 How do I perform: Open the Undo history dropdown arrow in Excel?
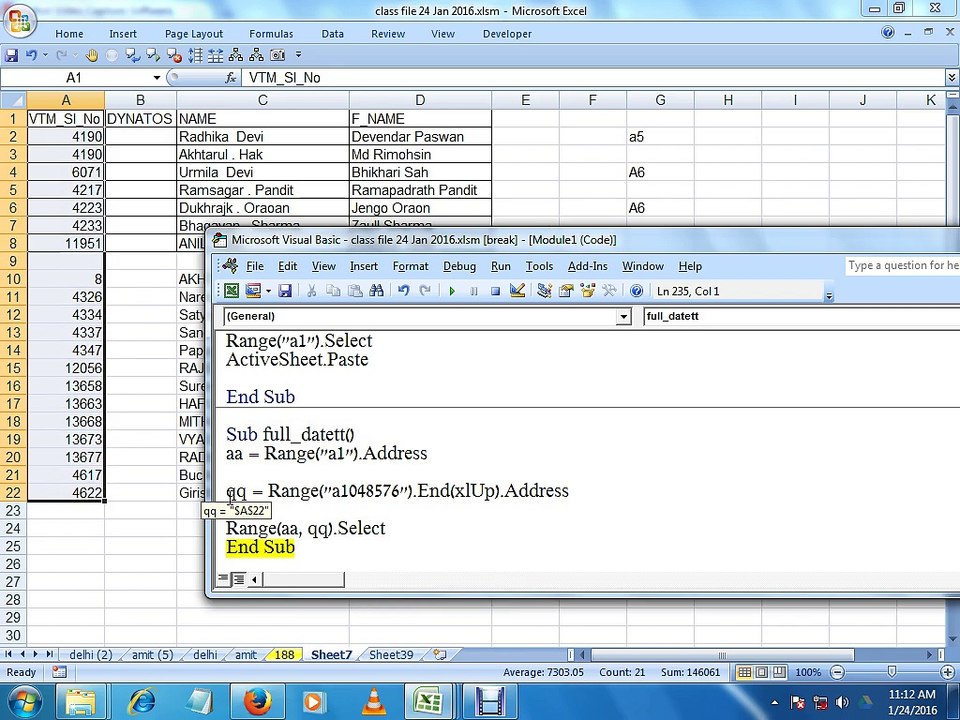45,56
